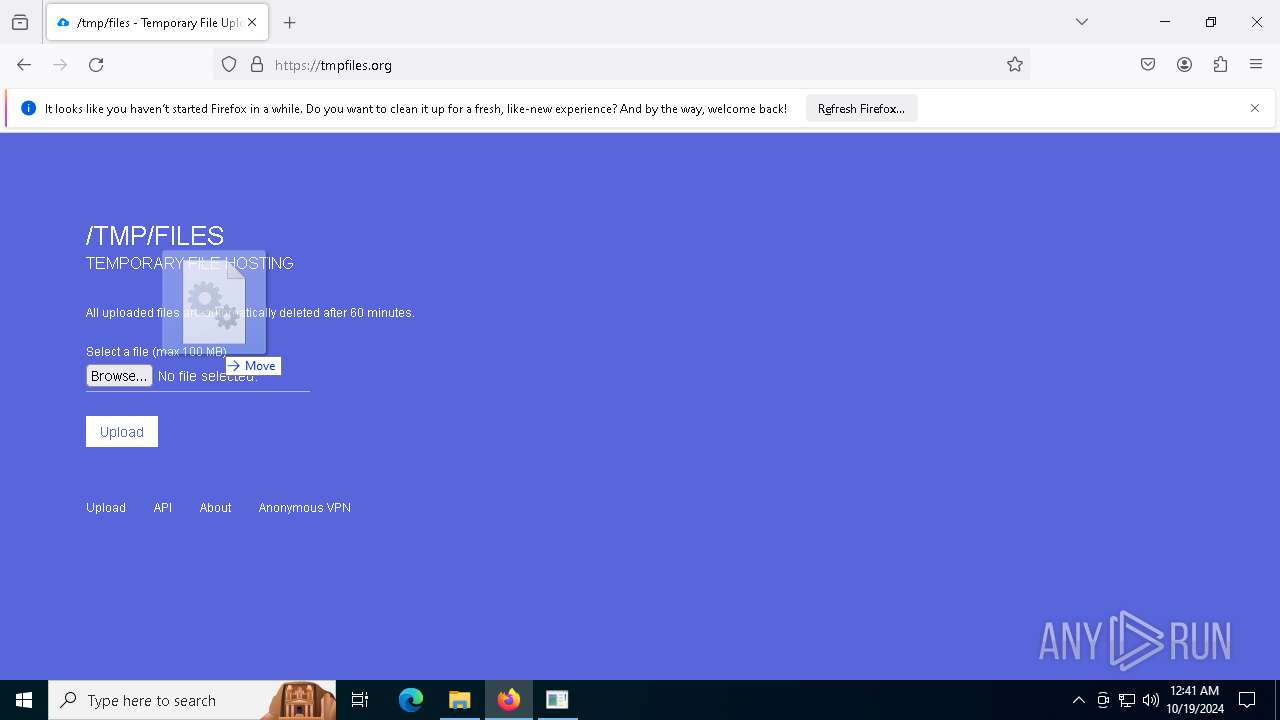
Task: Click the Upload button
Action: click(122, 432)
